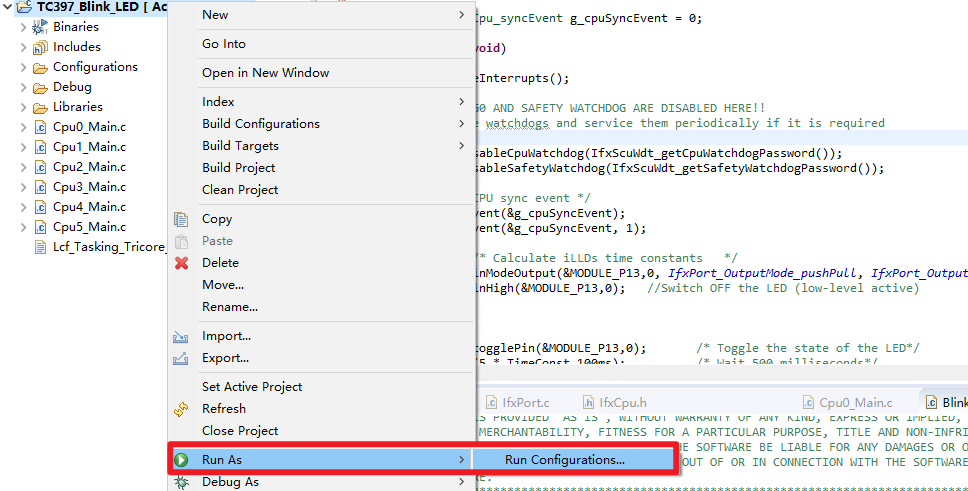Expand the Cpu5_Main.c node
Image resolution: width=968 pixels, height=491 pixels.
point(23,227)
